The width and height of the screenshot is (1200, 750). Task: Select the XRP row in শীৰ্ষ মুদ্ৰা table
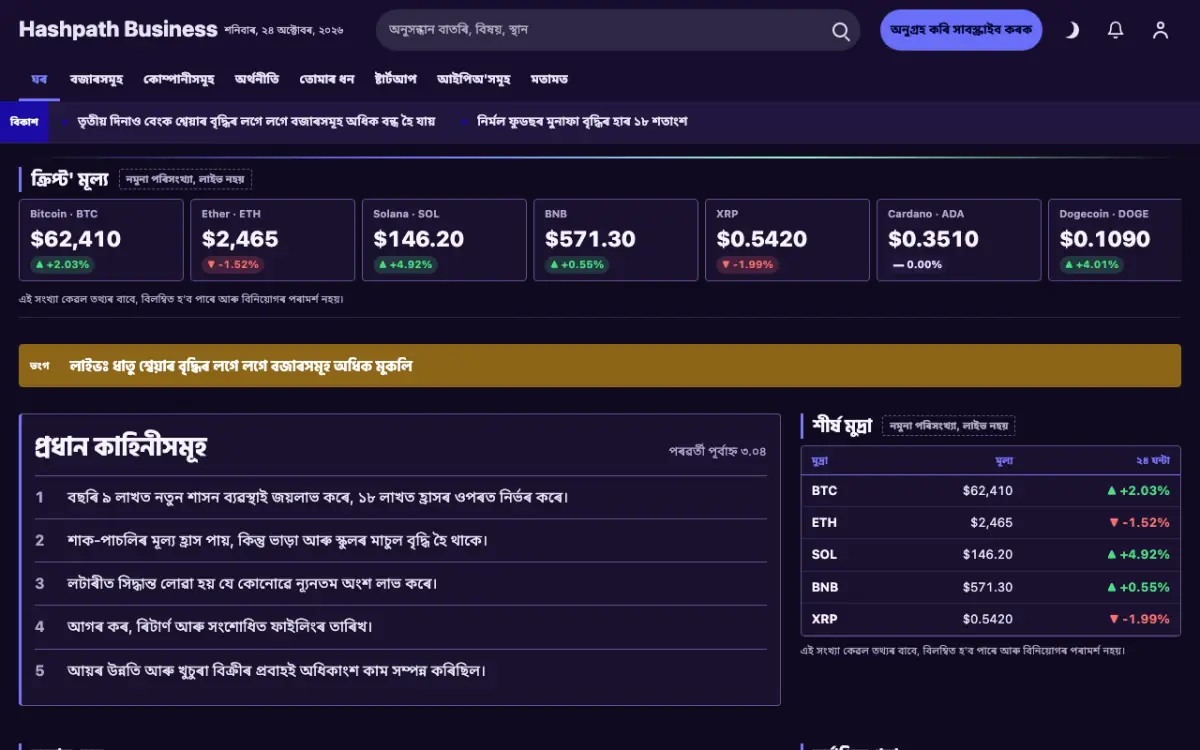[991, 619]
